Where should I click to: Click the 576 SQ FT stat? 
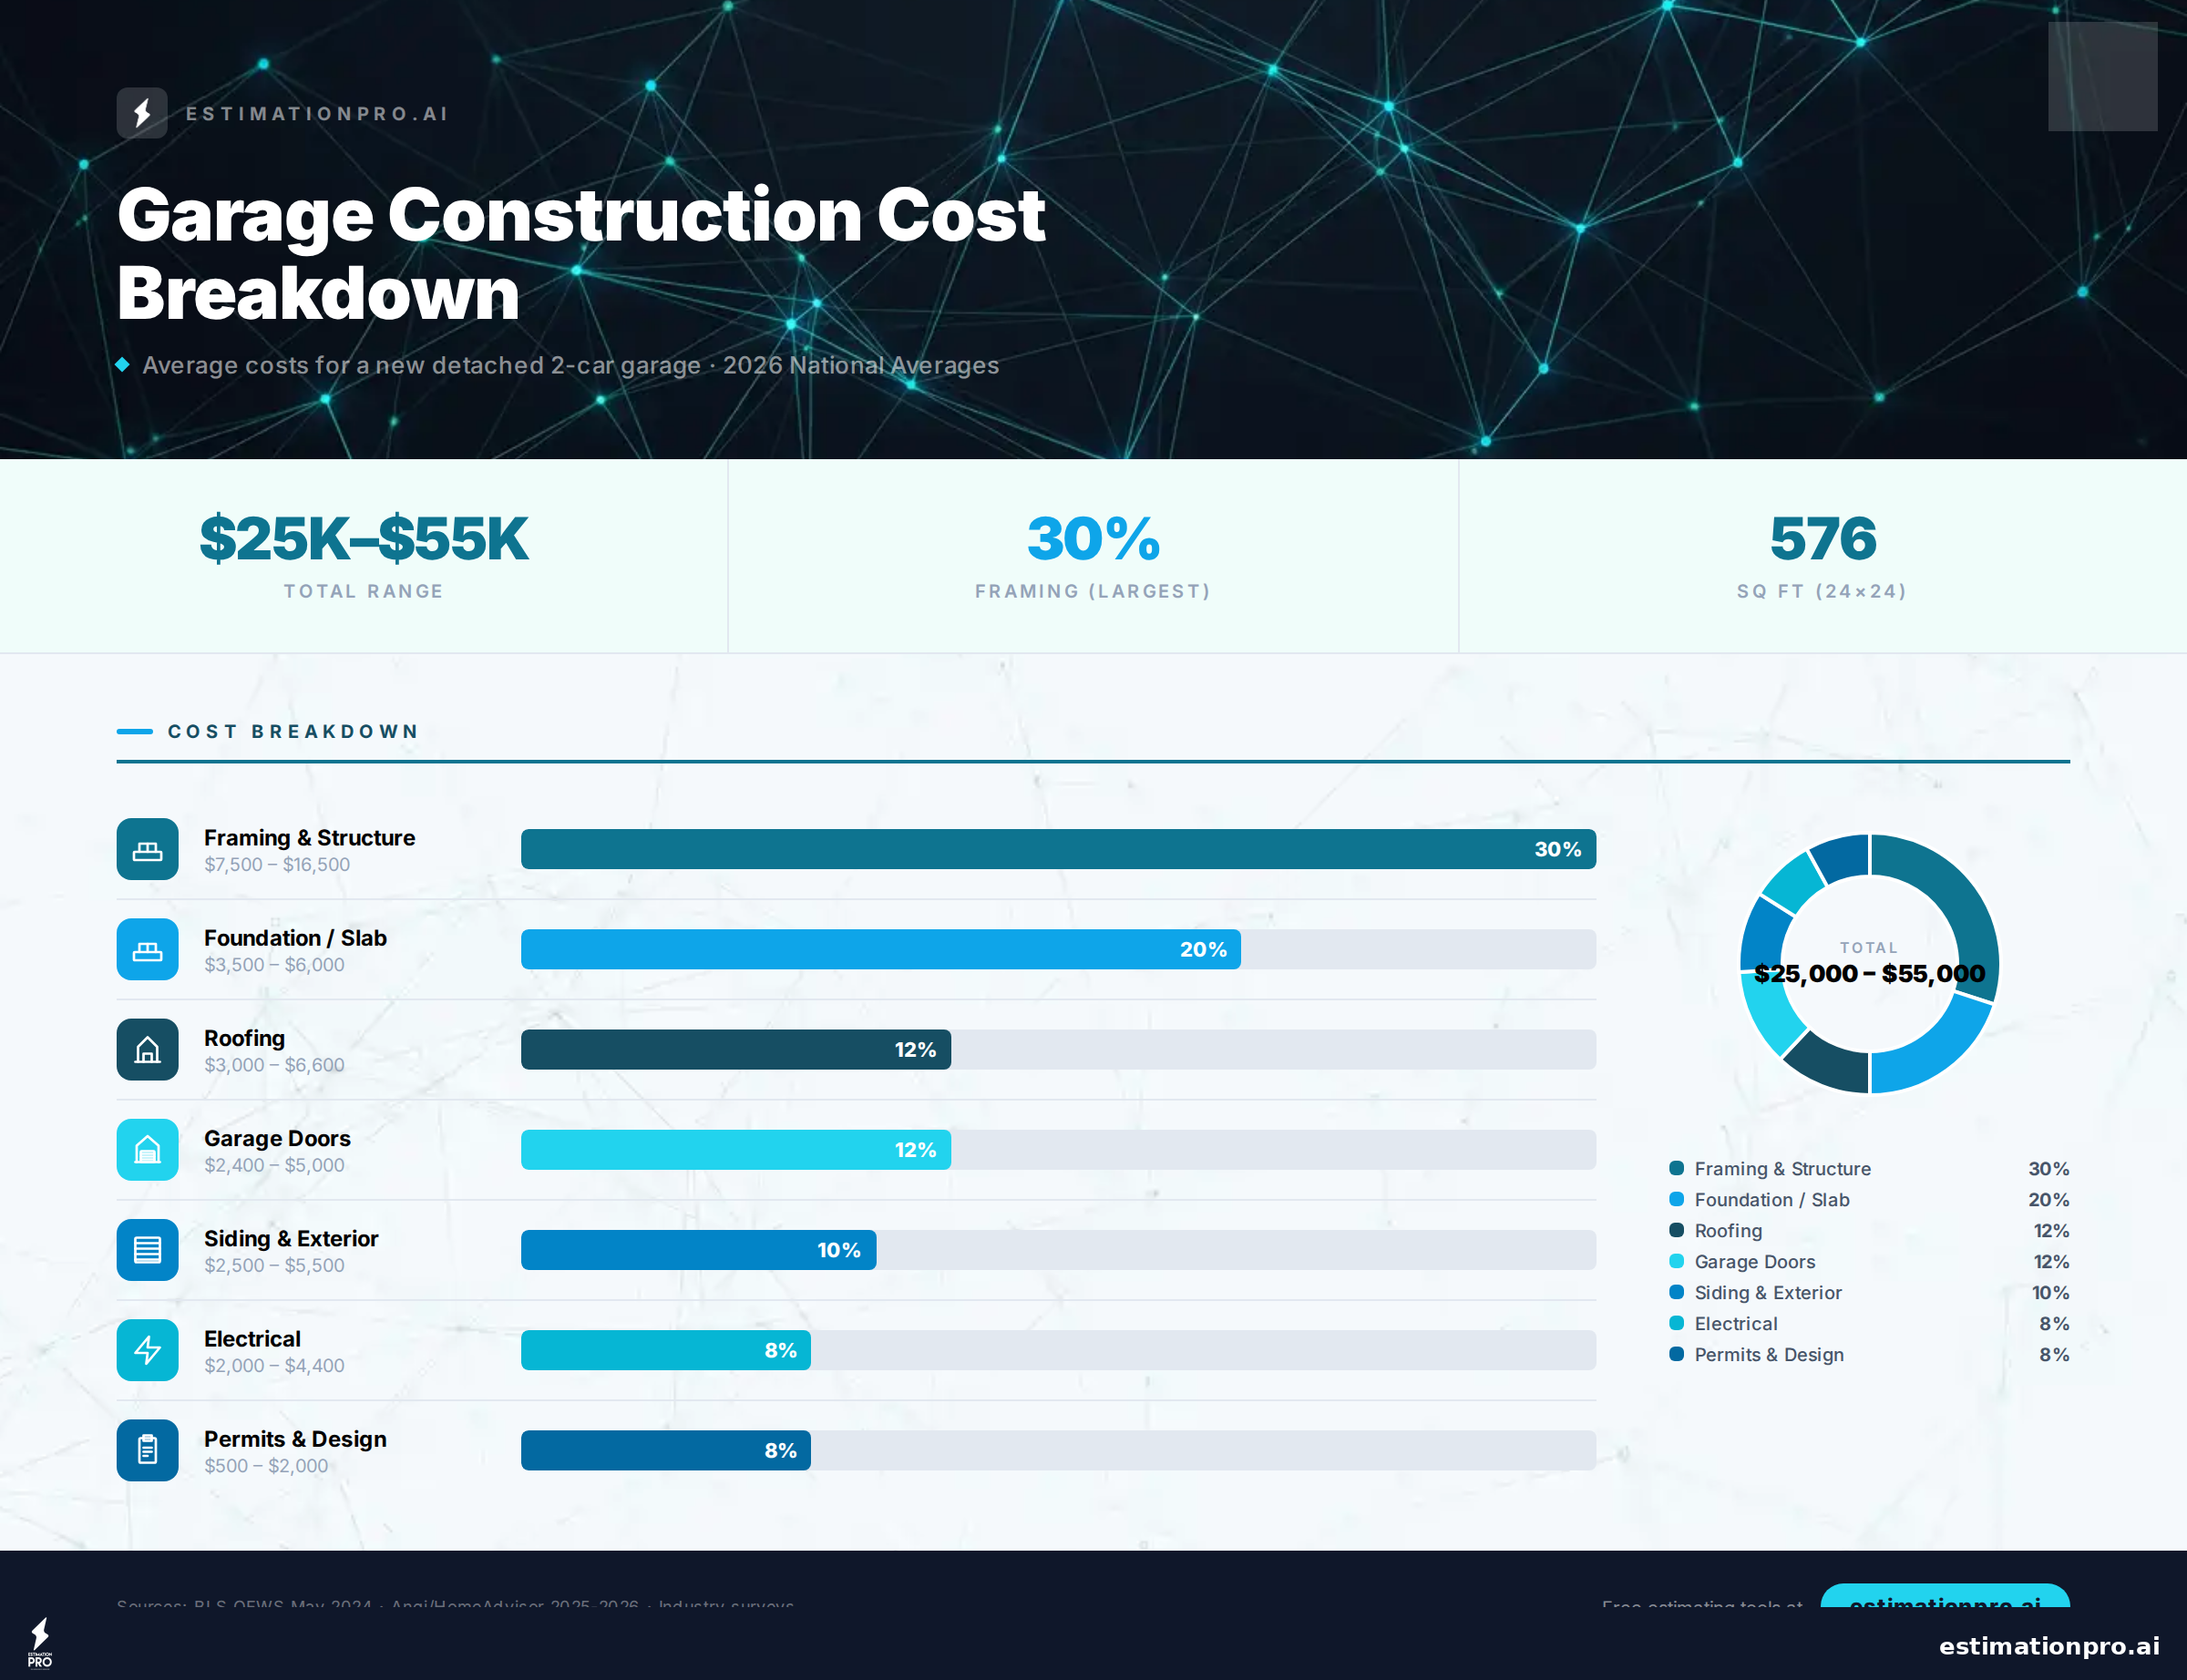(x=1822, y=538)
